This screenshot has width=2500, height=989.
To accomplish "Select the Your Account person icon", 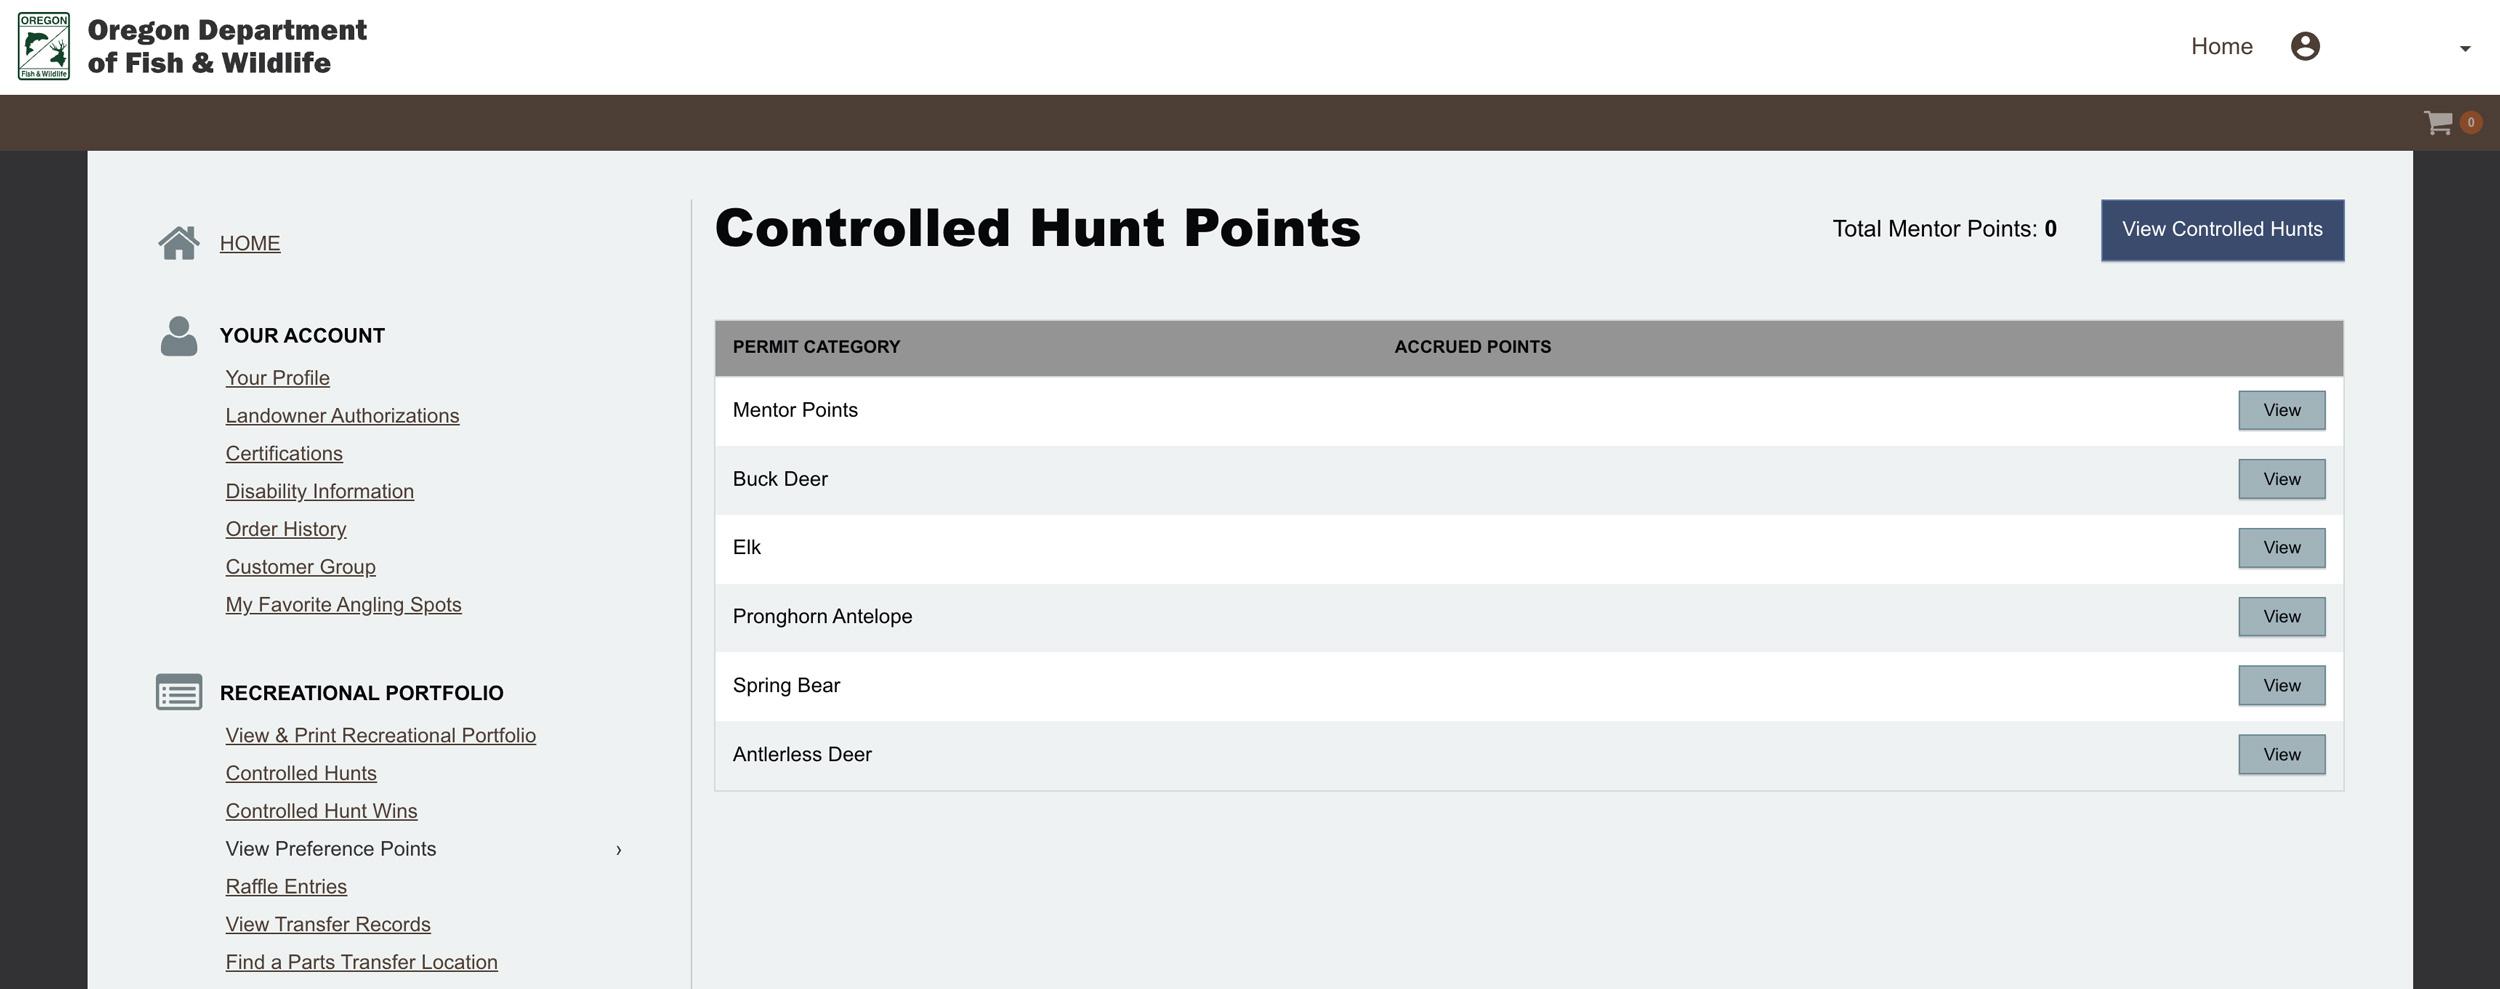I will click(x=179, y=335).
